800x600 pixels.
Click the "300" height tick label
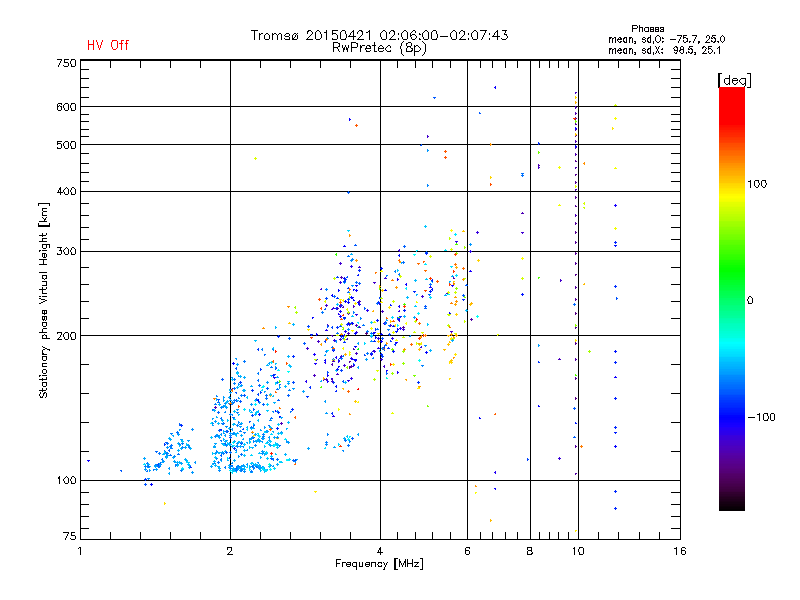(66, 251)
